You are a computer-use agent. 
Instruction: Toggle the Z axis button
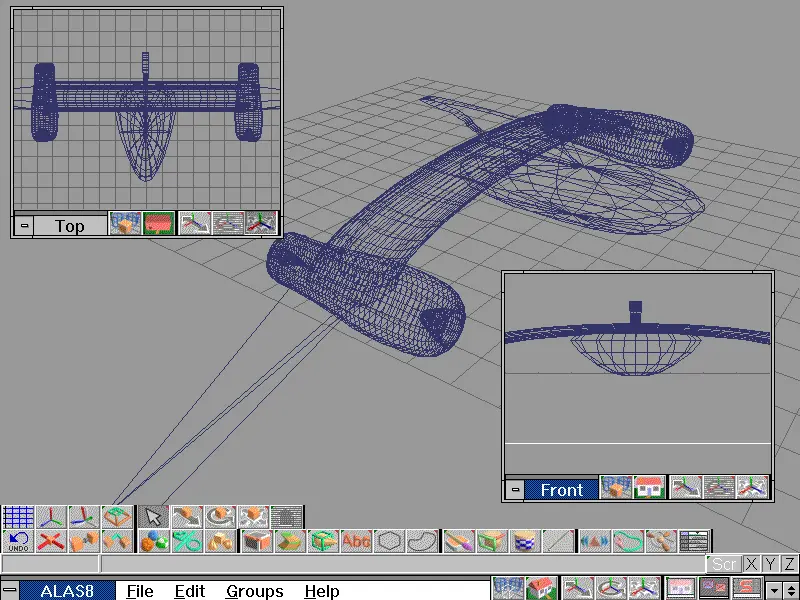click(x=789, y=564)
